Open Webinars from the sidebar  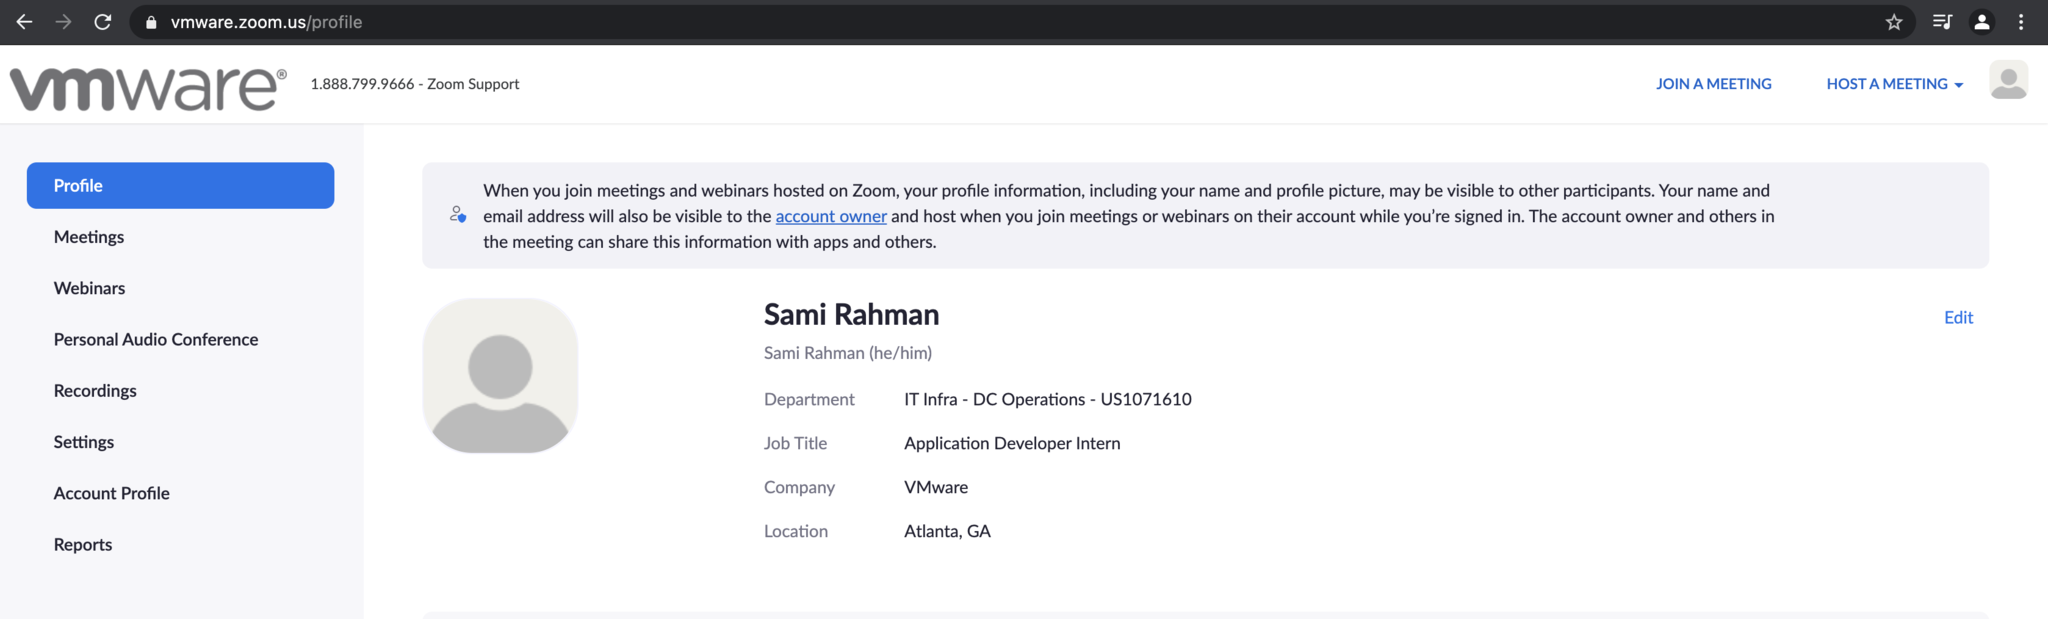tap(89, 288)
